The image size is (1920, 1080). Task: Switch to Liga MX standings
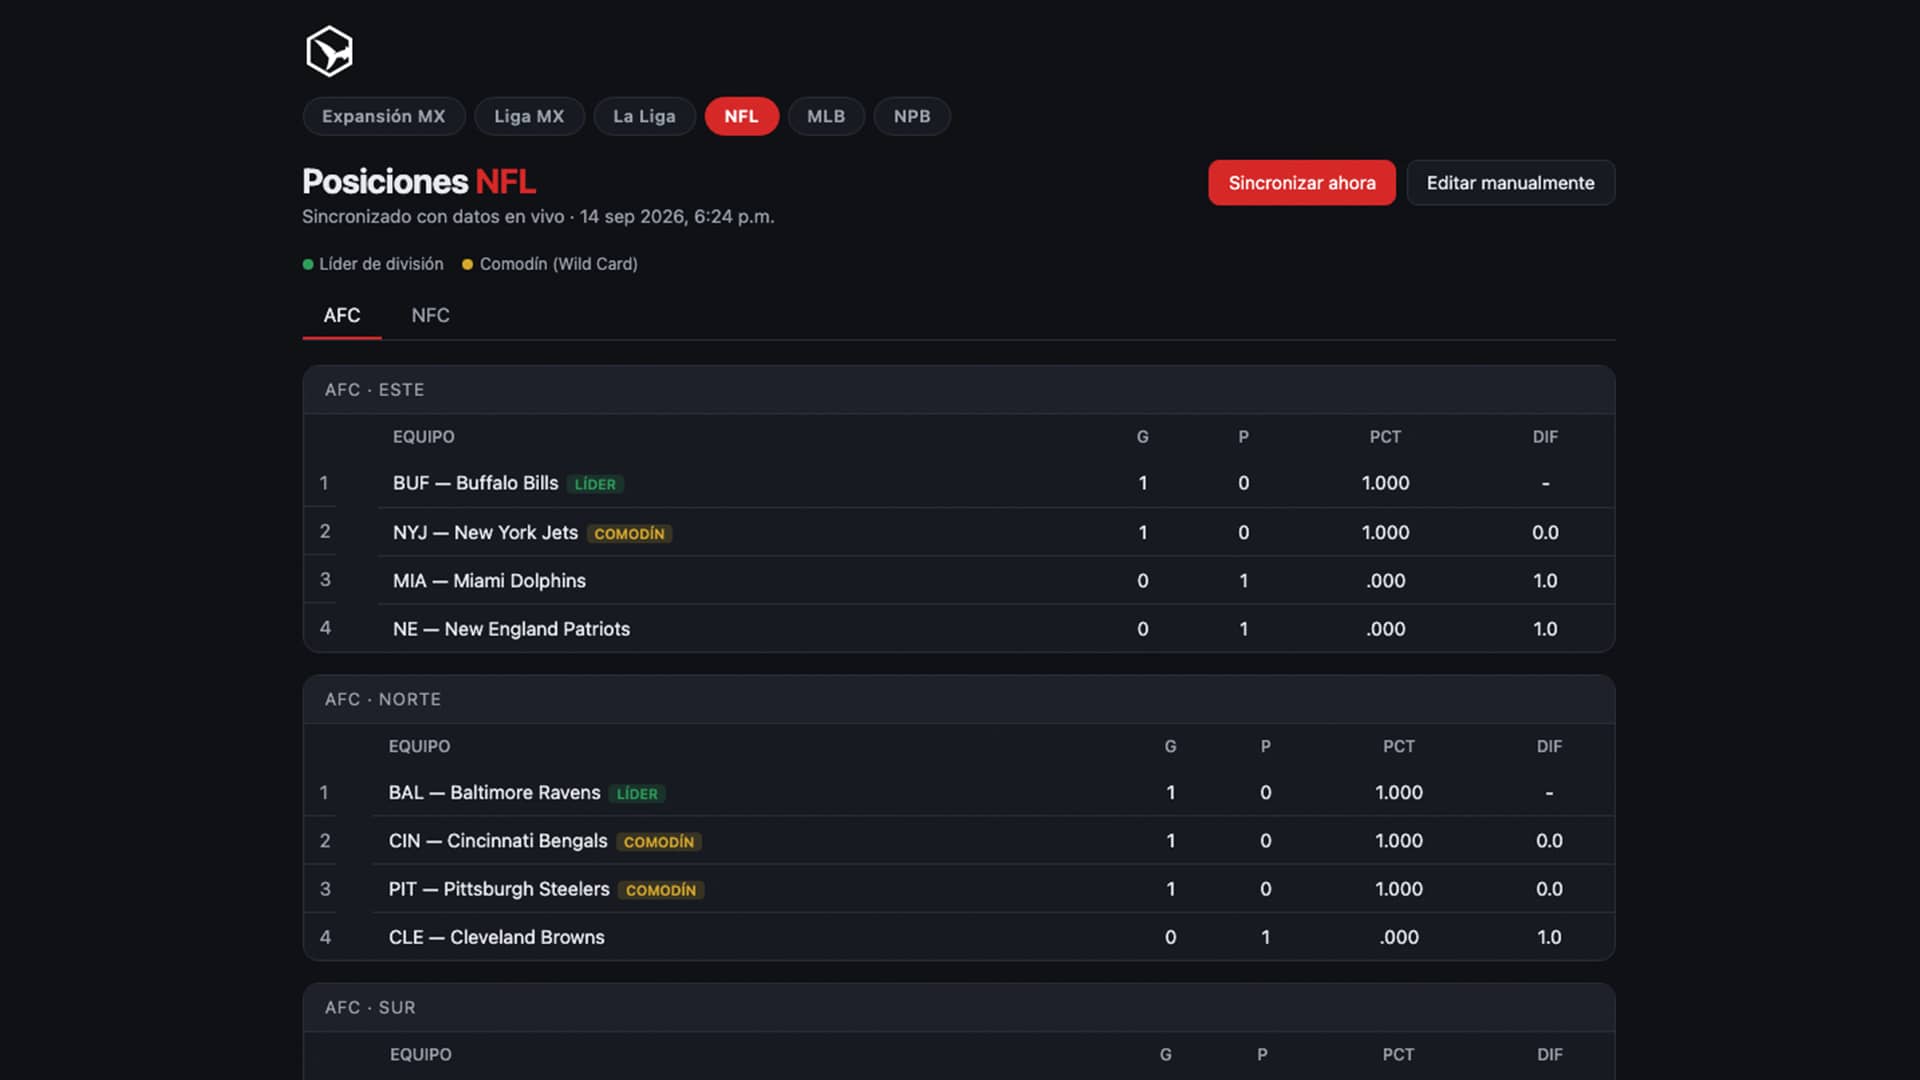click(529, 116)
